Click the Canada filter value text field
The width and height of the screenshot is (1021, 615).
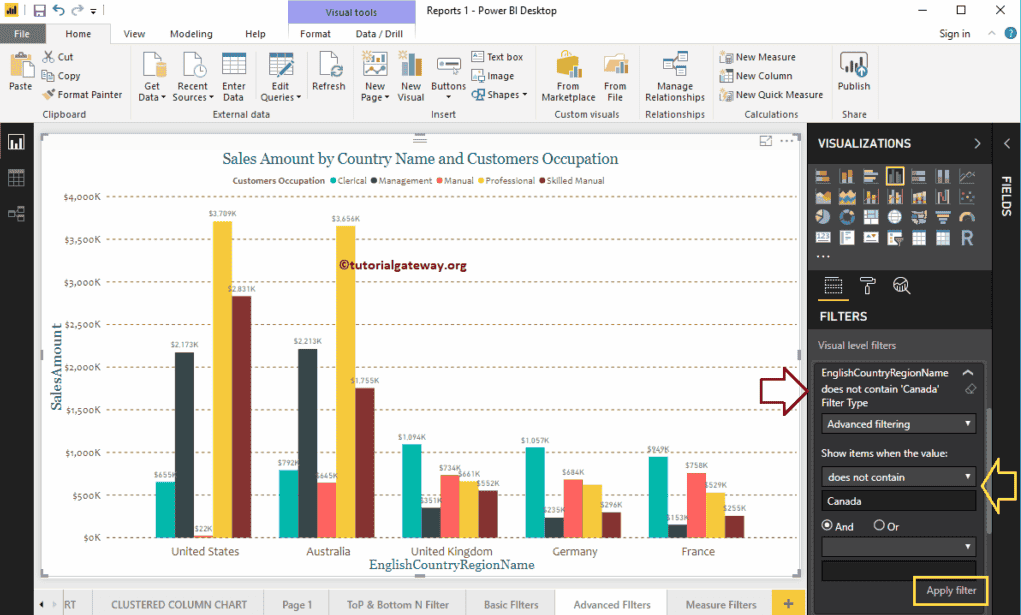pyautogui.click(x=898, y=501)
